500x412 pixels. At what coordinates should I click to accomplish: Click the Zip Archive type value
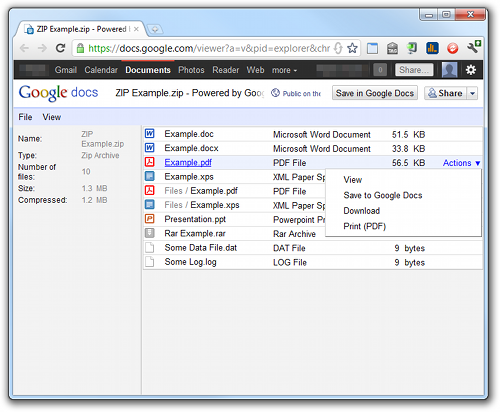pos(100,155)
